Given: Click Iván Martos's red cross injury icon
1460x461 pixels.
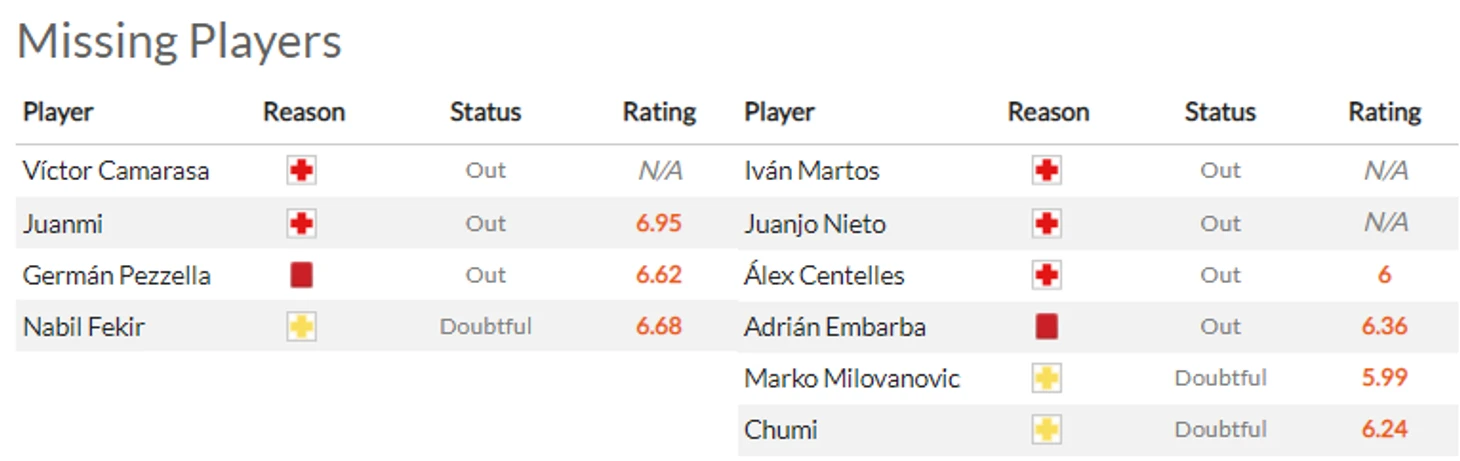Looking at the screenshot, I should tap(1046, 171).
